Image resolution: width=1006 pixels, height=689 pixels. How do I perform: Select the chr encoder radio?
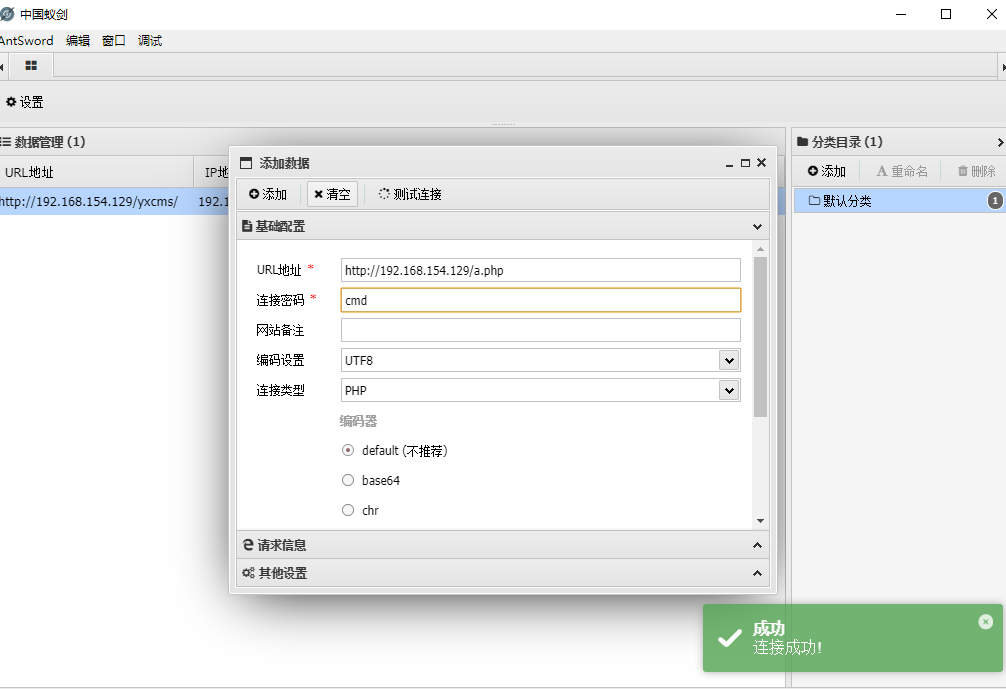coord(348,510)
